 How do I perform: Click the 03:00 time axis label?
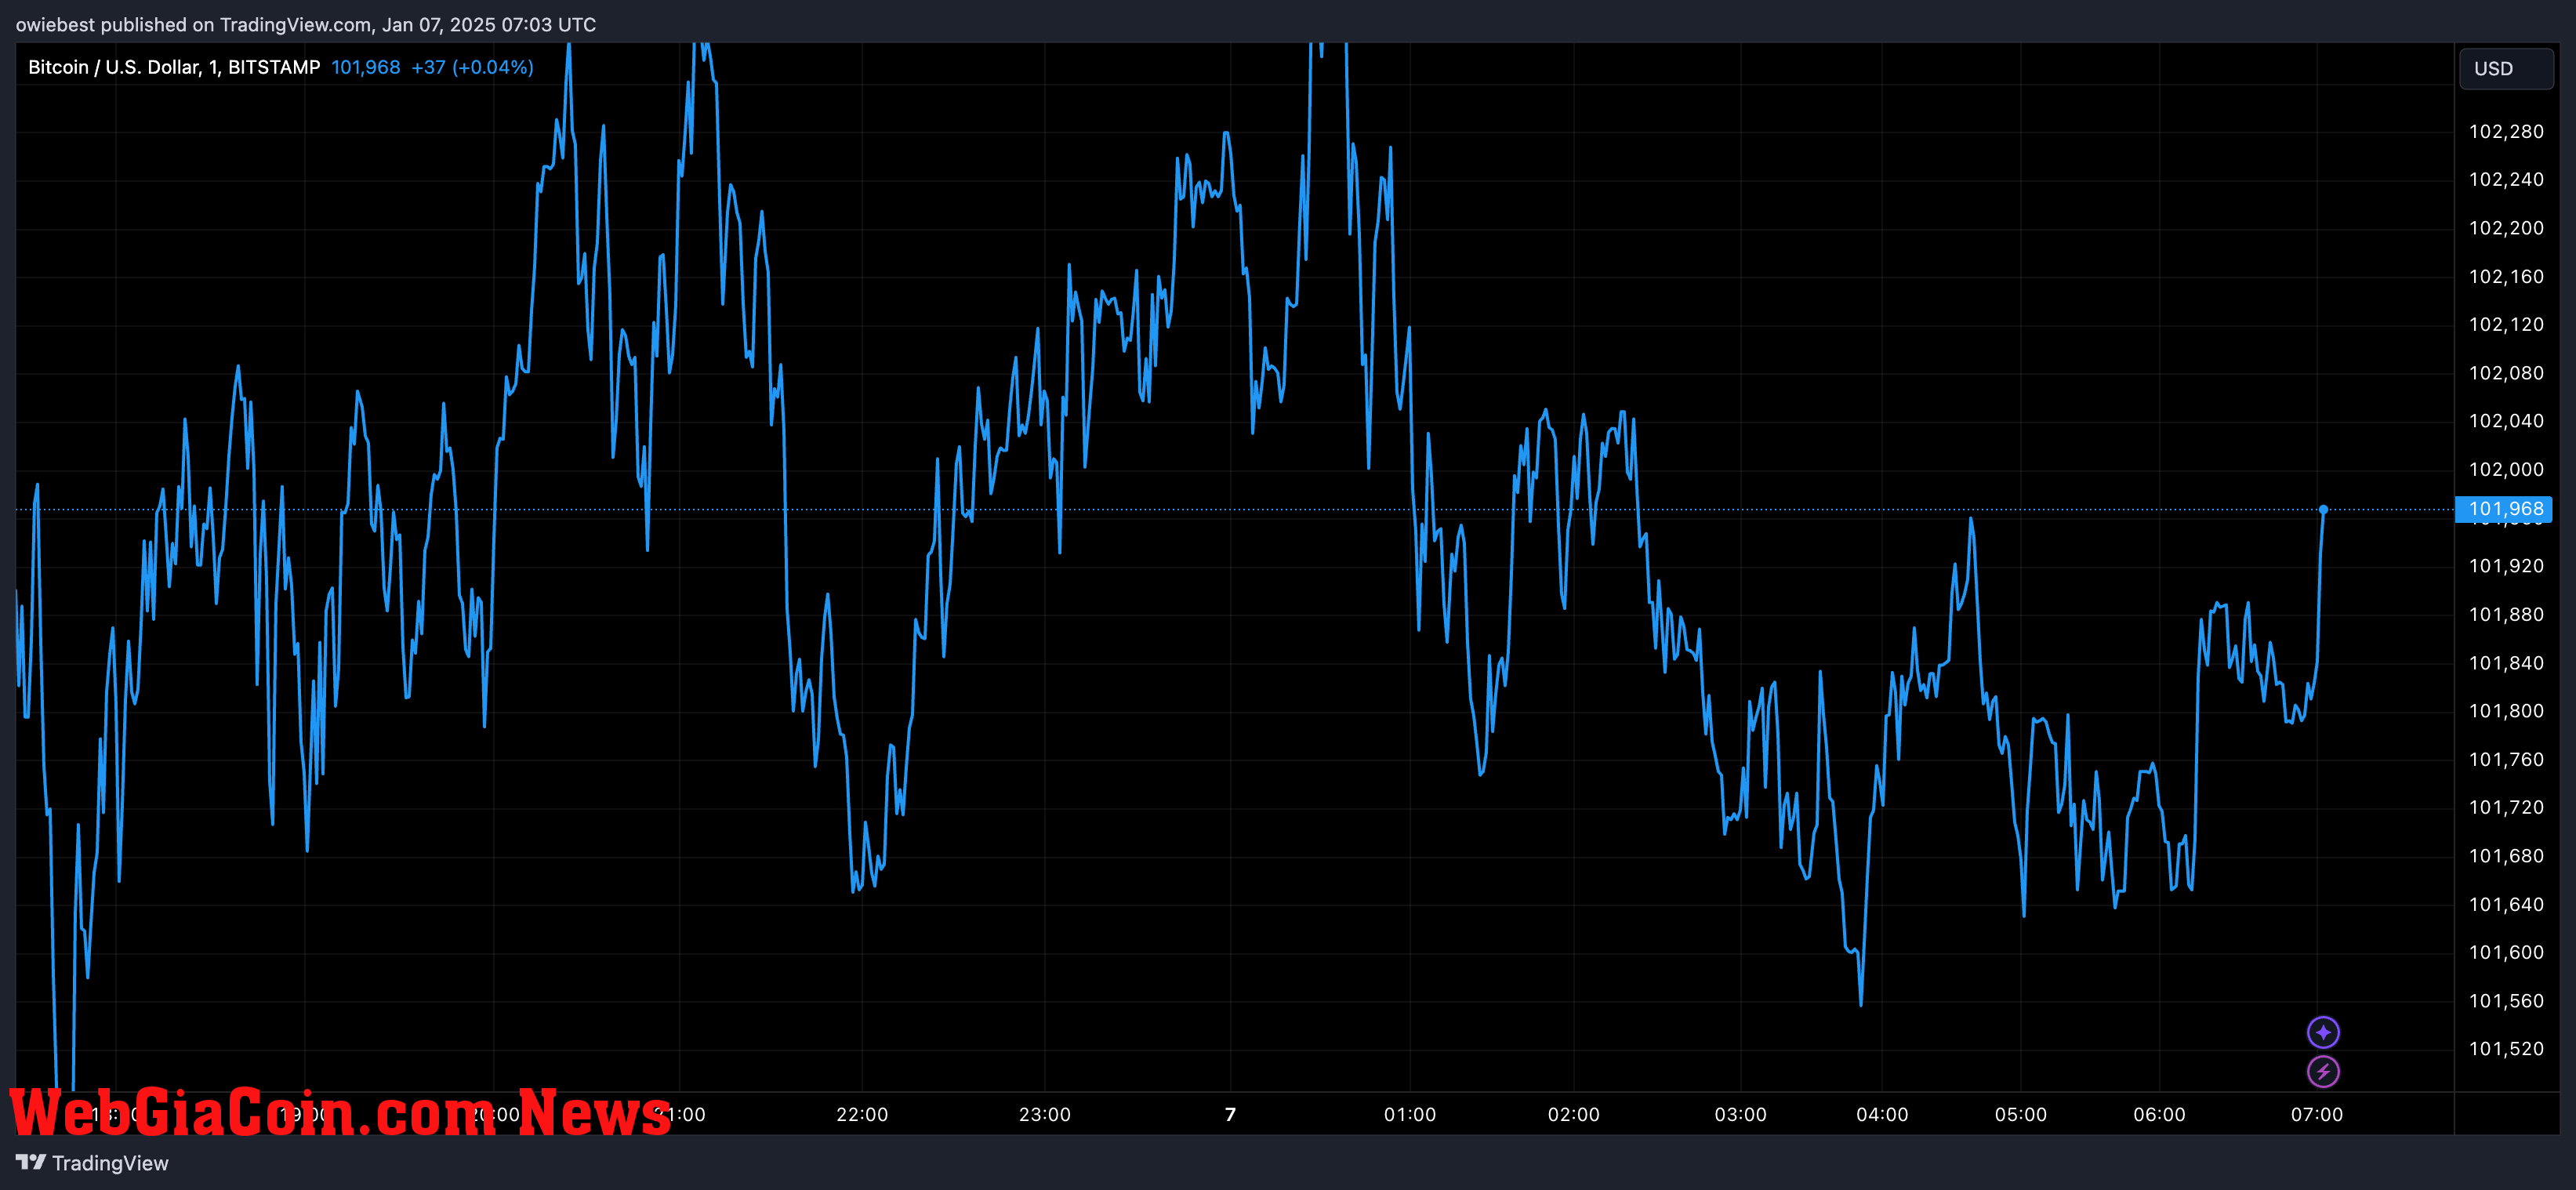(x=1741, y=1114)
